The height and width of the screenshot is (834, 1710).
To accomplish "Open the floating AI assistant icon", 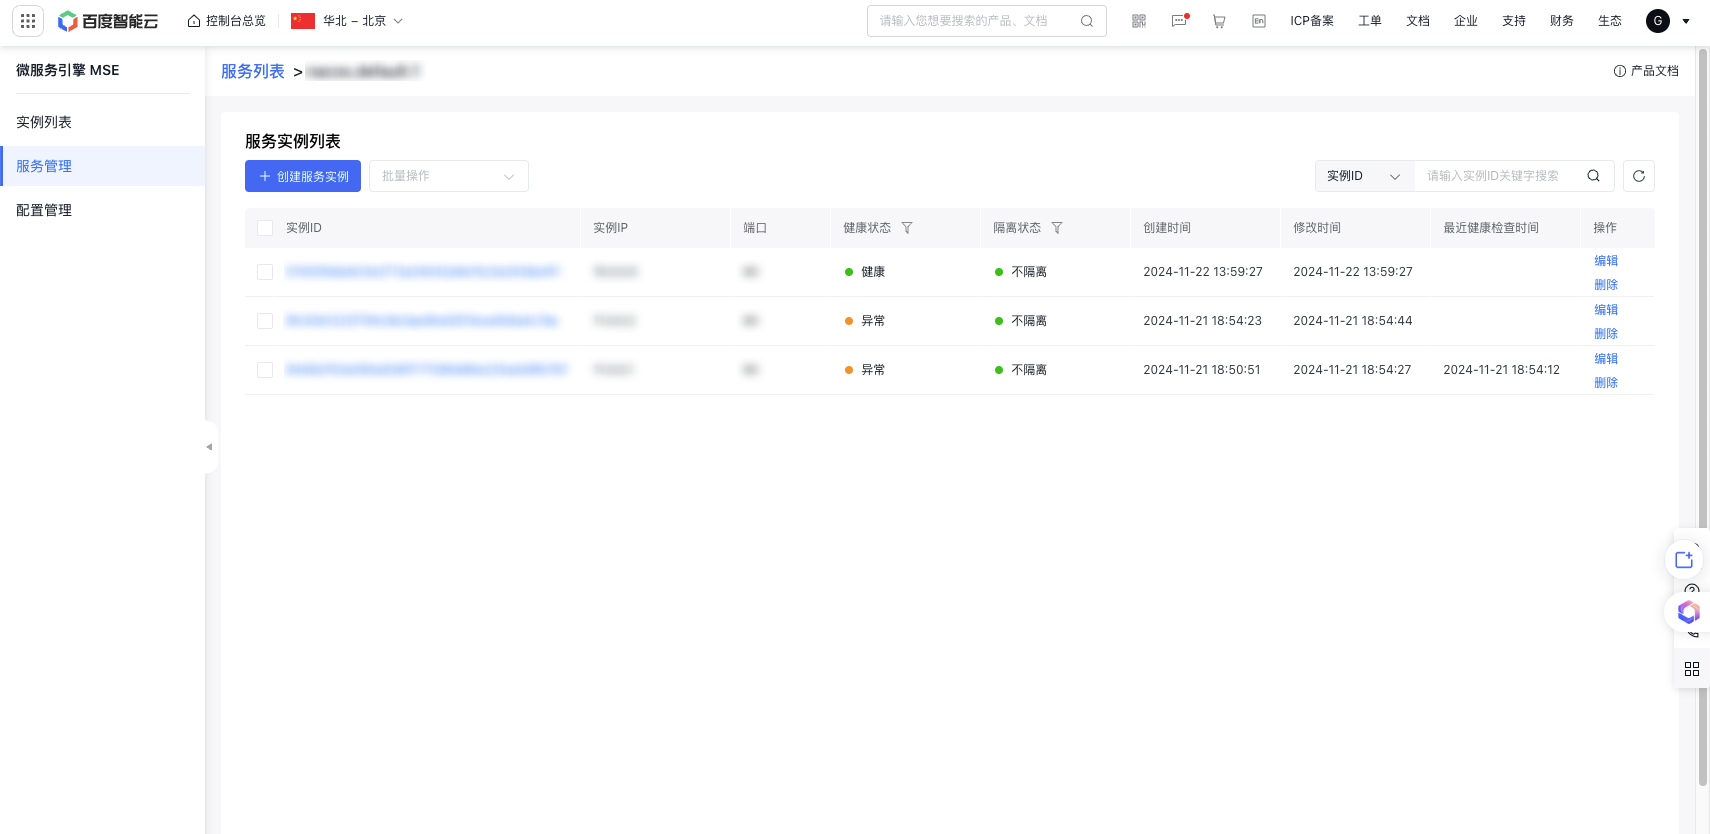I will (1688, 612).
